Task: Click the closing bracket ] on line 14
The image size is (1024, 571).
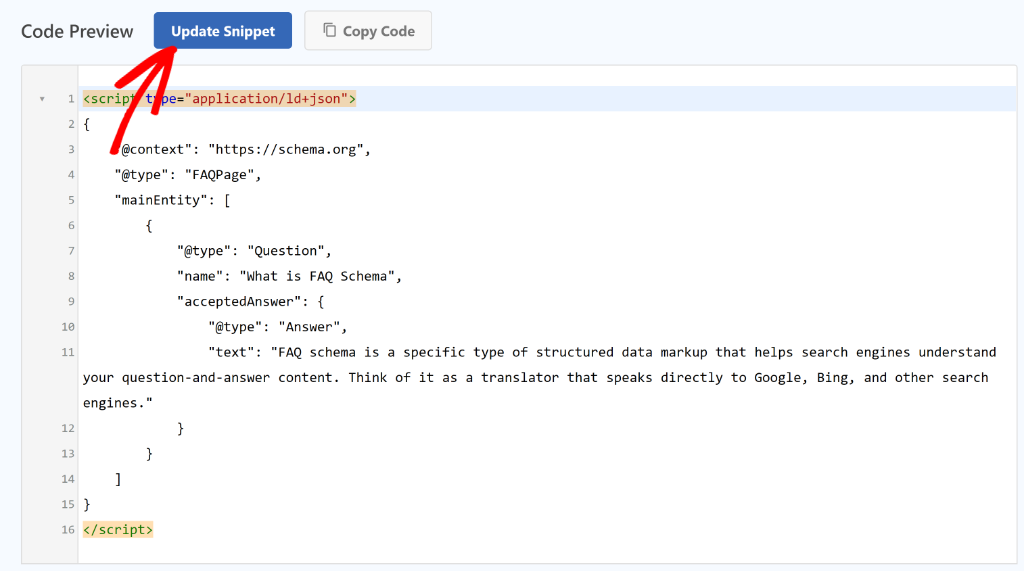Action: coord(118,480)
